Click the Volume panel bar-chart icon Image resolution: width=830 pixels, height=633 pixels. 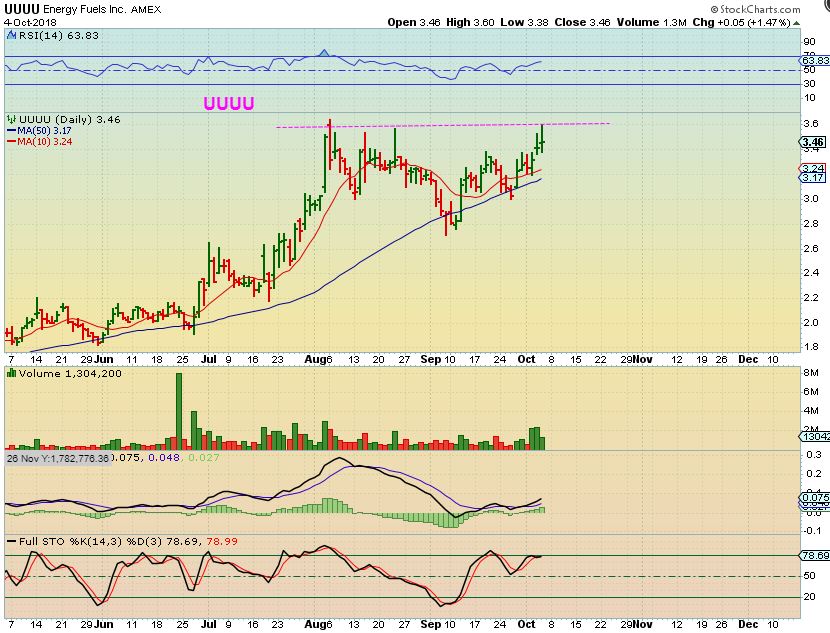[x=12, y=373]
